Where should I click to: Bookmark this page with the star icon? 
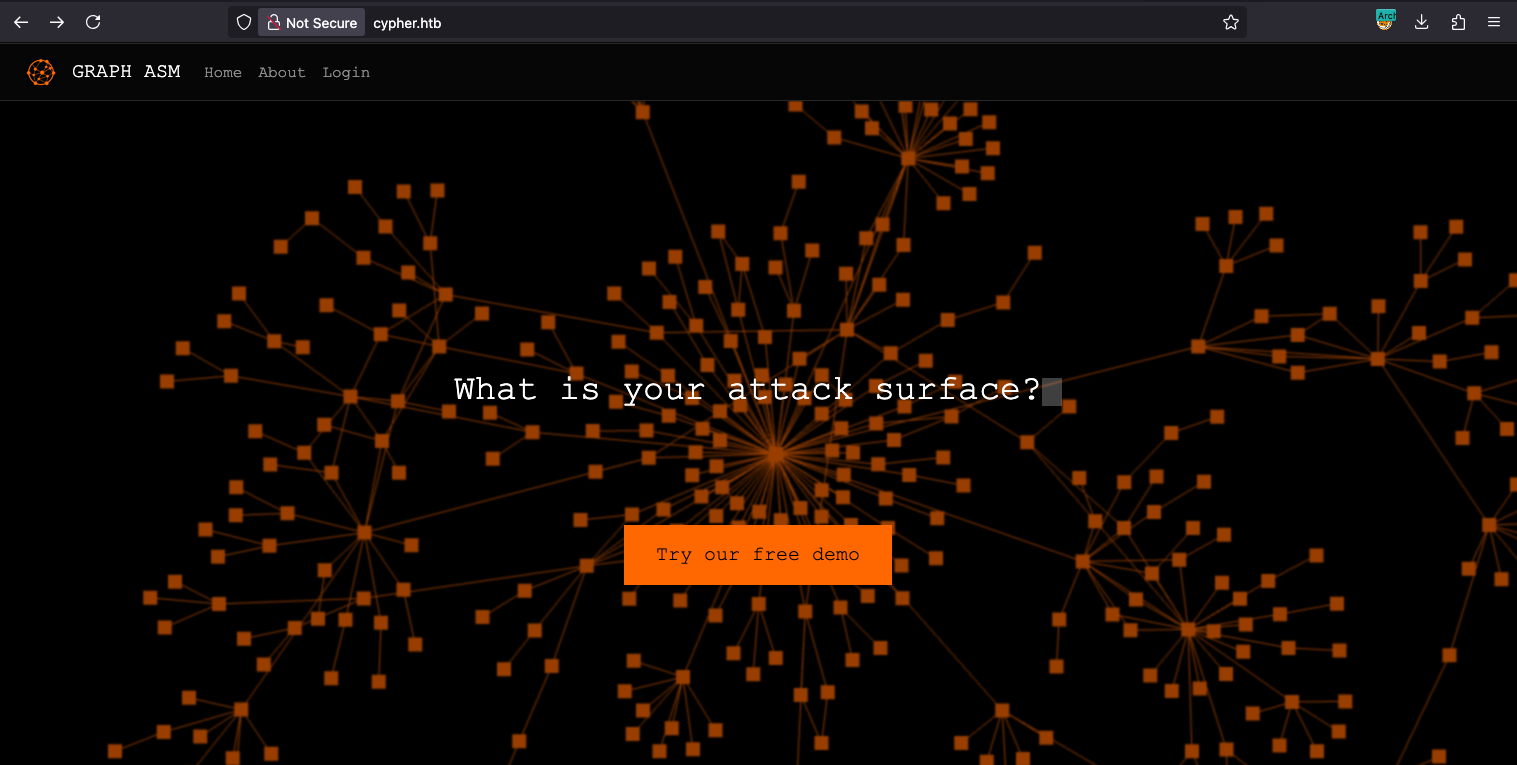1230,22
